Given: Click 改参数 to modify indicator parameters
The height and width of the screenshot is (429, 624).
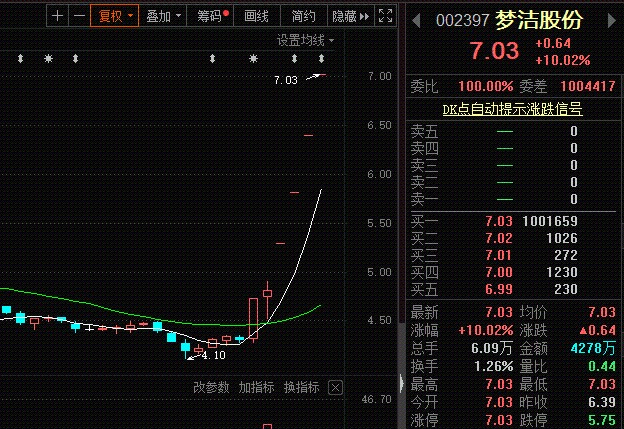Looking at the screenshot, I should [211, 387].
